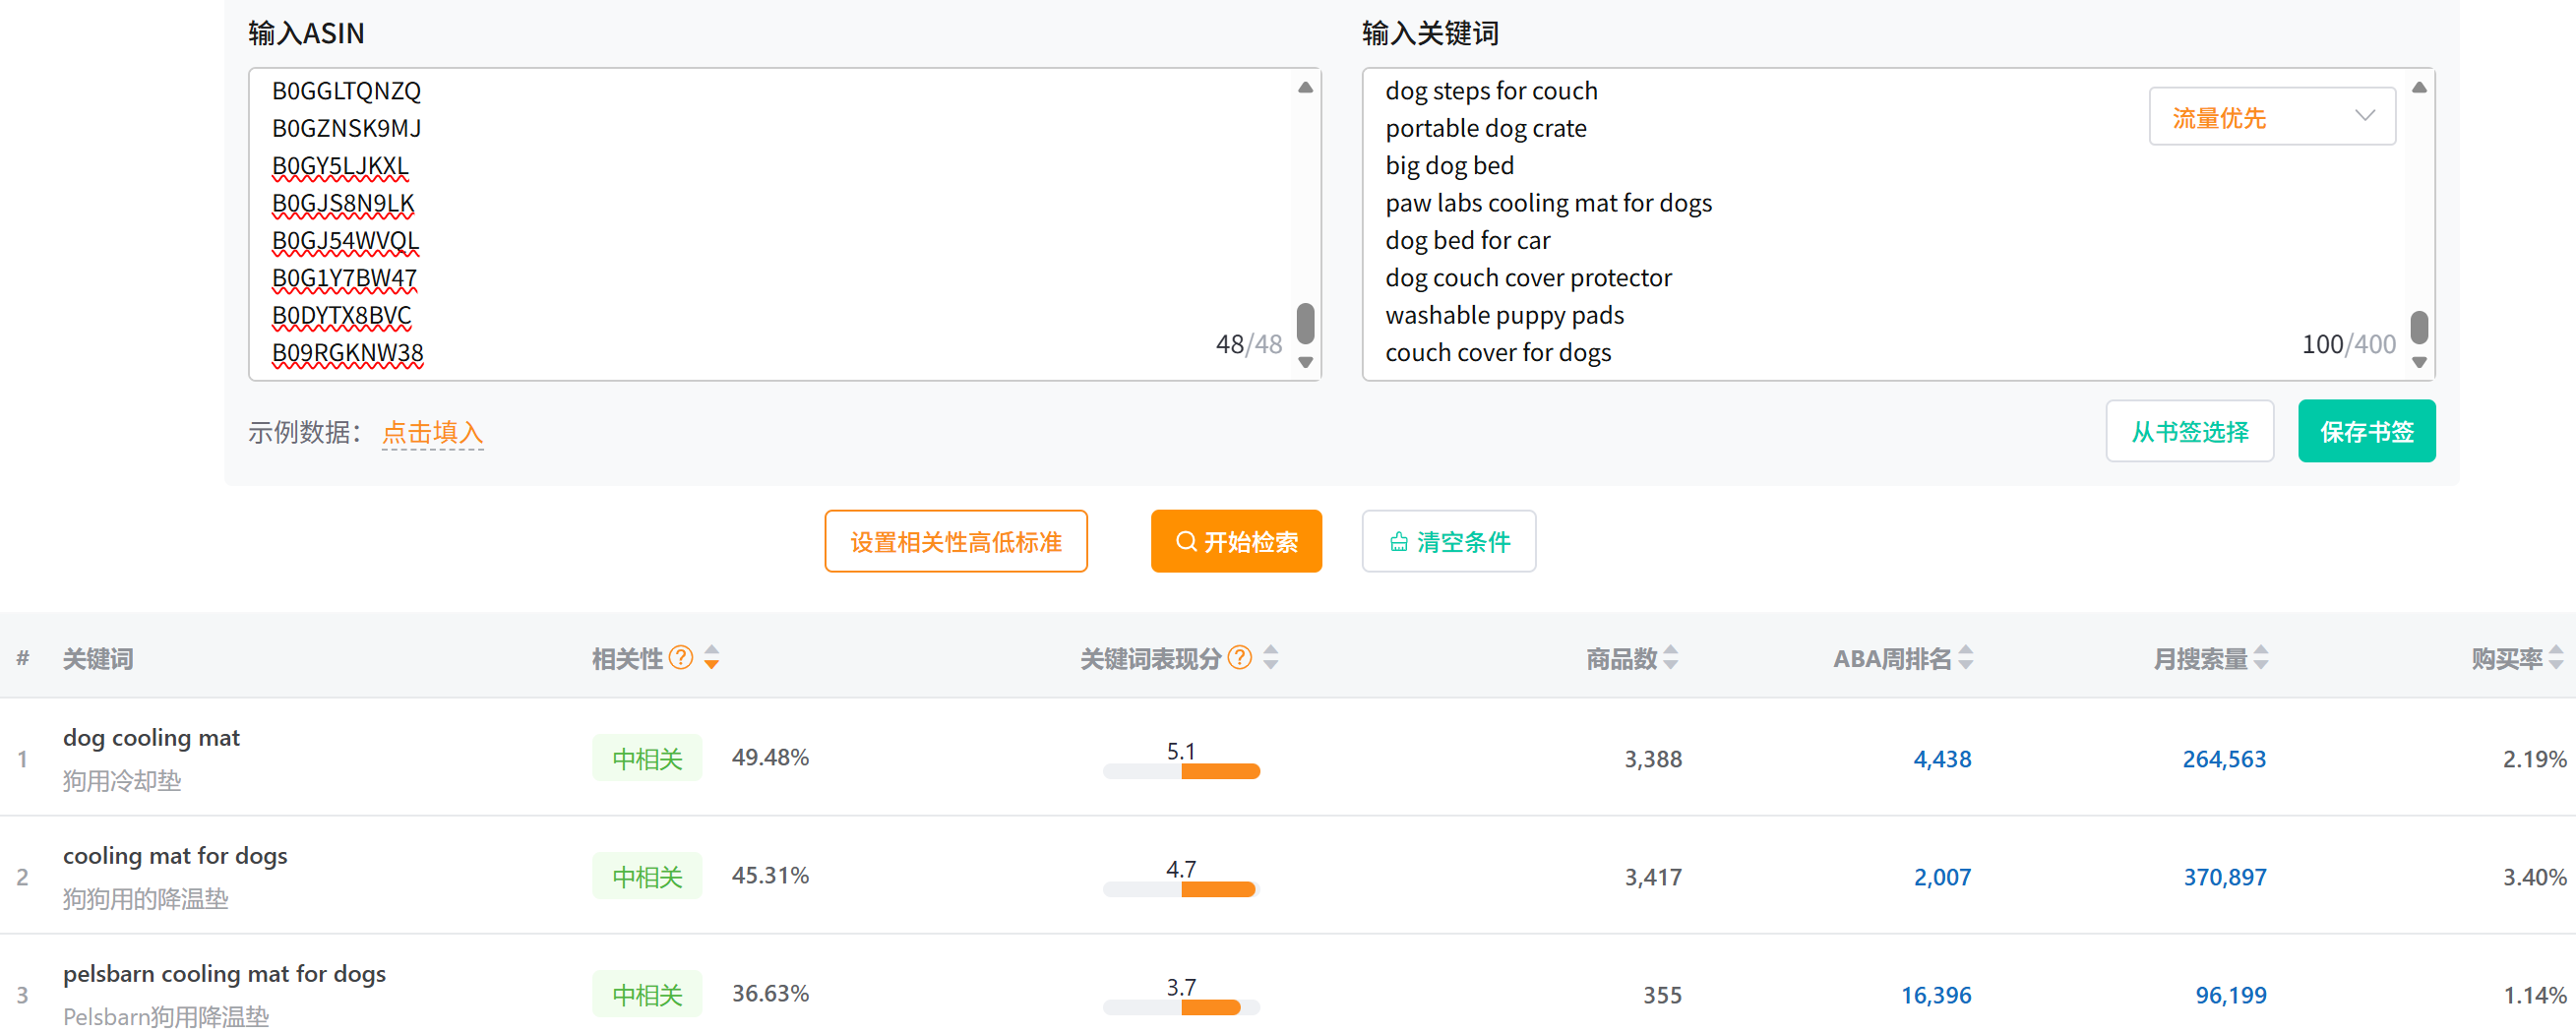This screenshot has height=1033, width=2576.
Task: Click ABA rank 16,396
Action: coord(1936,995)
